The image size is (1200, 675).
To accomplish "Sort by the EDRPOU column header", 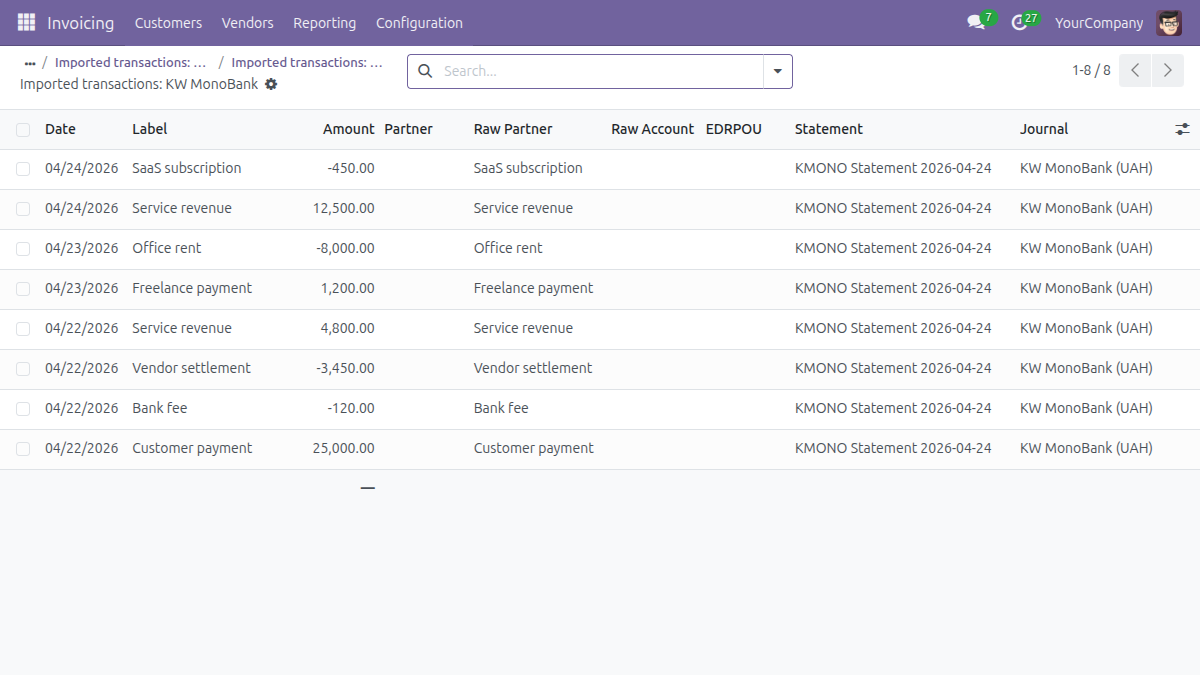I will point(734,129).
